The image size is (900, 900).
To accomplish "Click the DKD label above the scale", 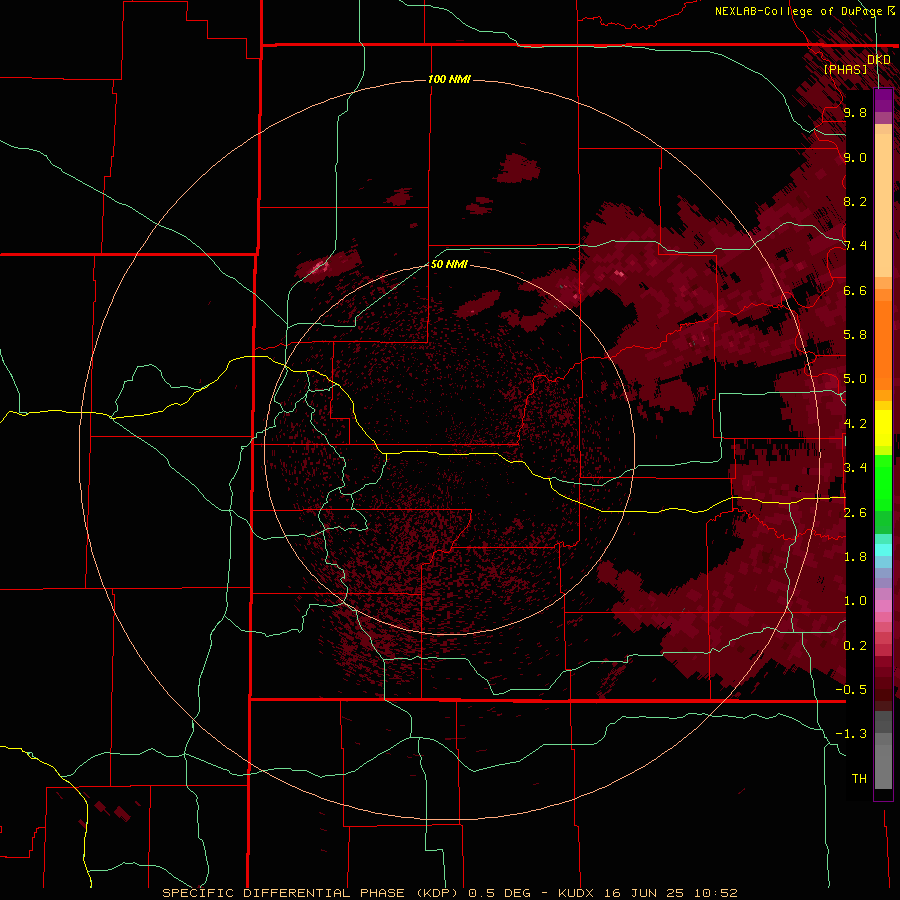I will point(879,60).
